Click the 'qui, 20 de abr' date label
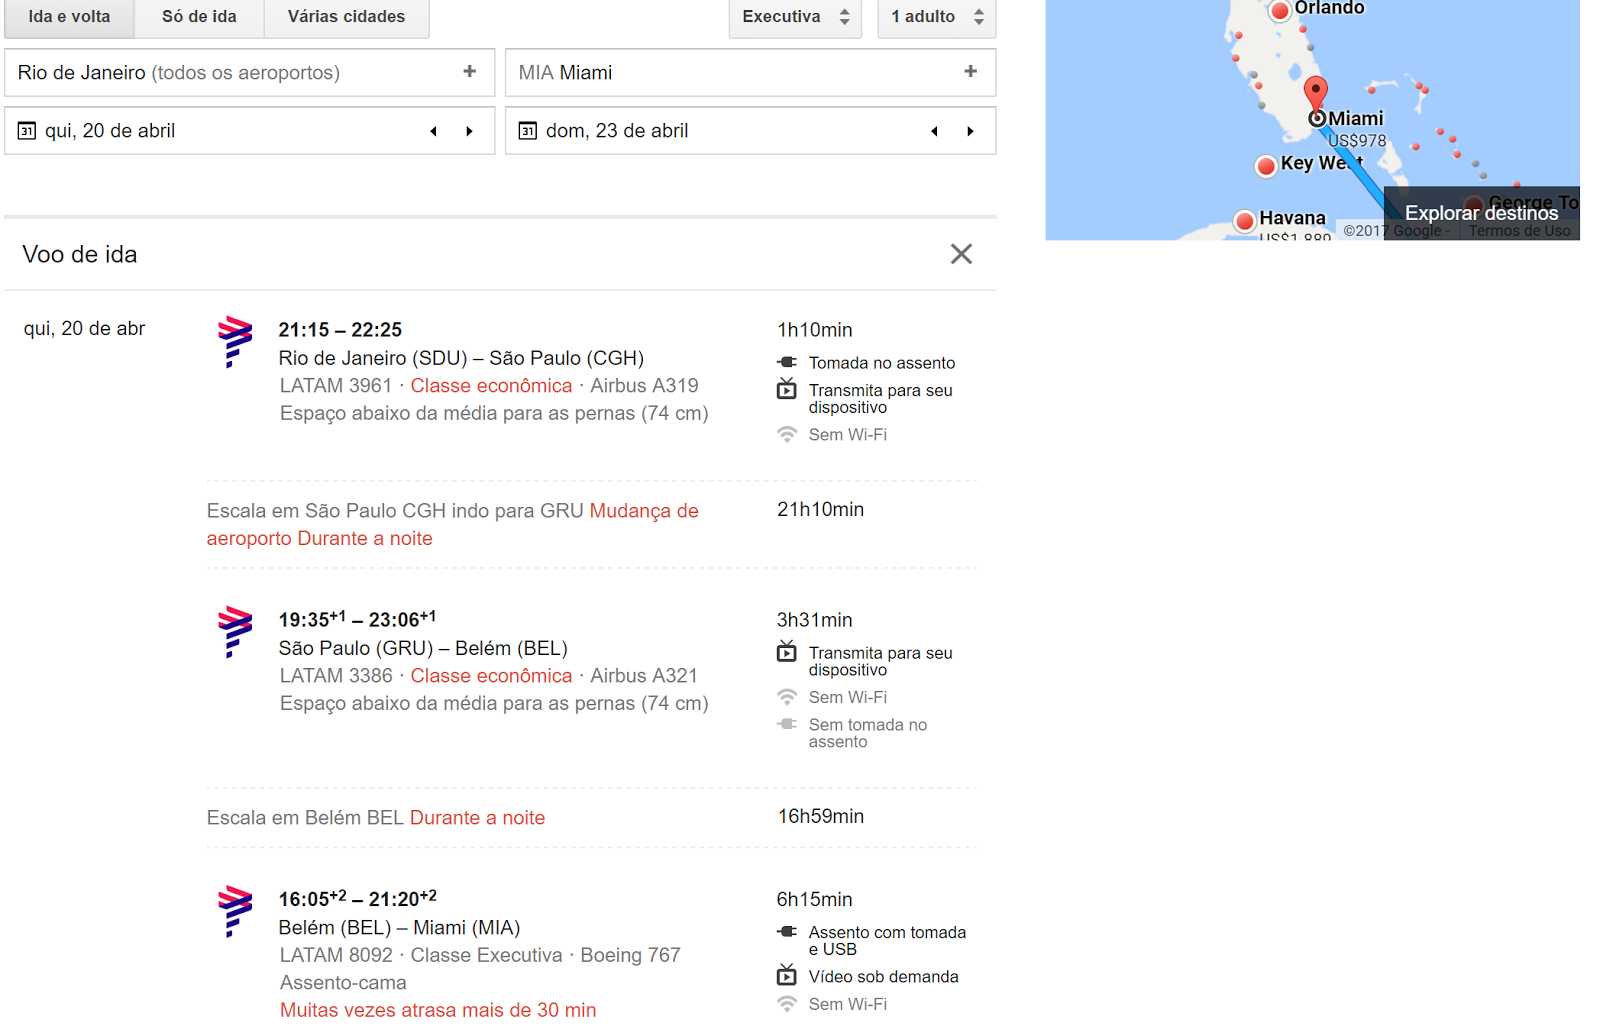1600x1026 pixels. pos(84,329)
